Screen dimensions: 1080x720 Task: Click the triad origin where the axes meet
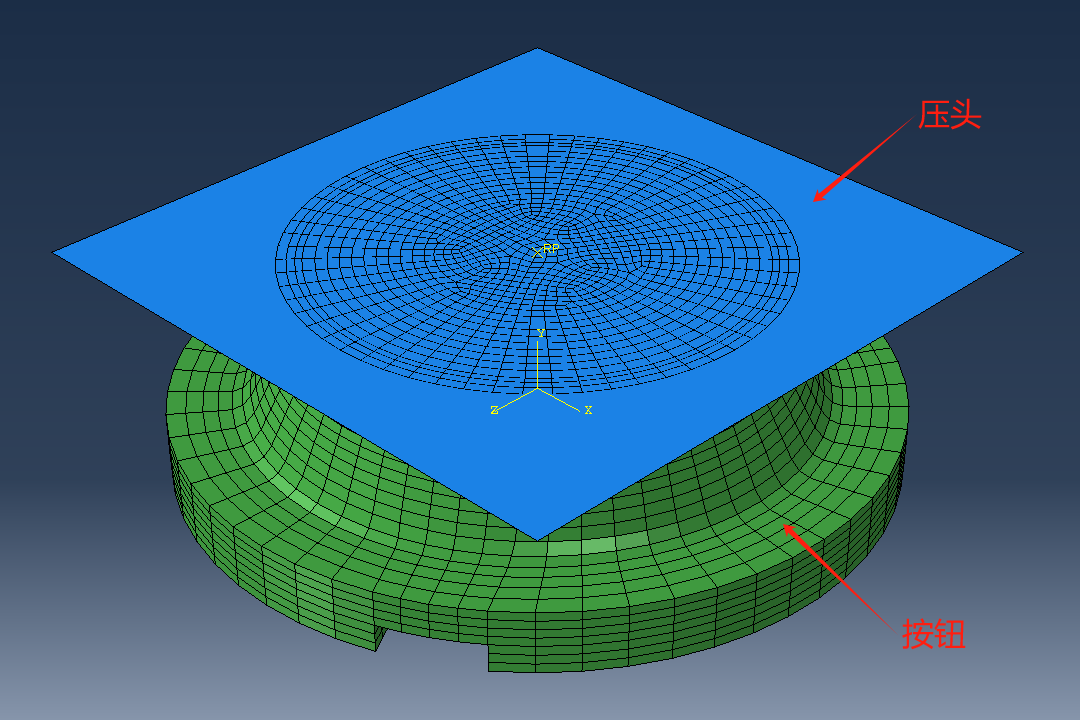[x=539, y=388]
